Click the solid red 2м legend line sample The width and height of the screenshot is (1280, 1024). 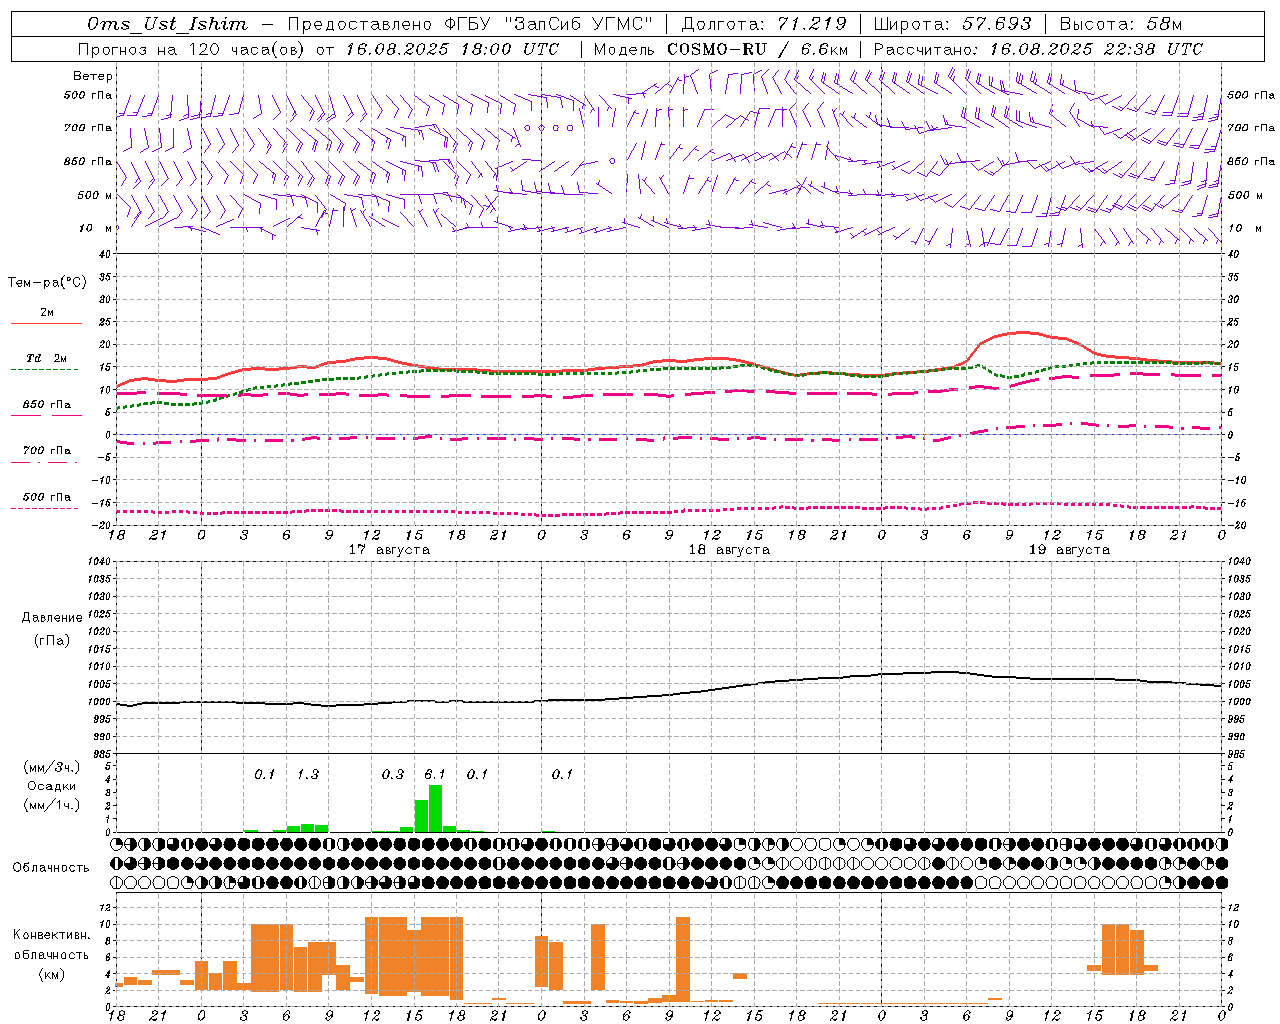coord(46,323)
